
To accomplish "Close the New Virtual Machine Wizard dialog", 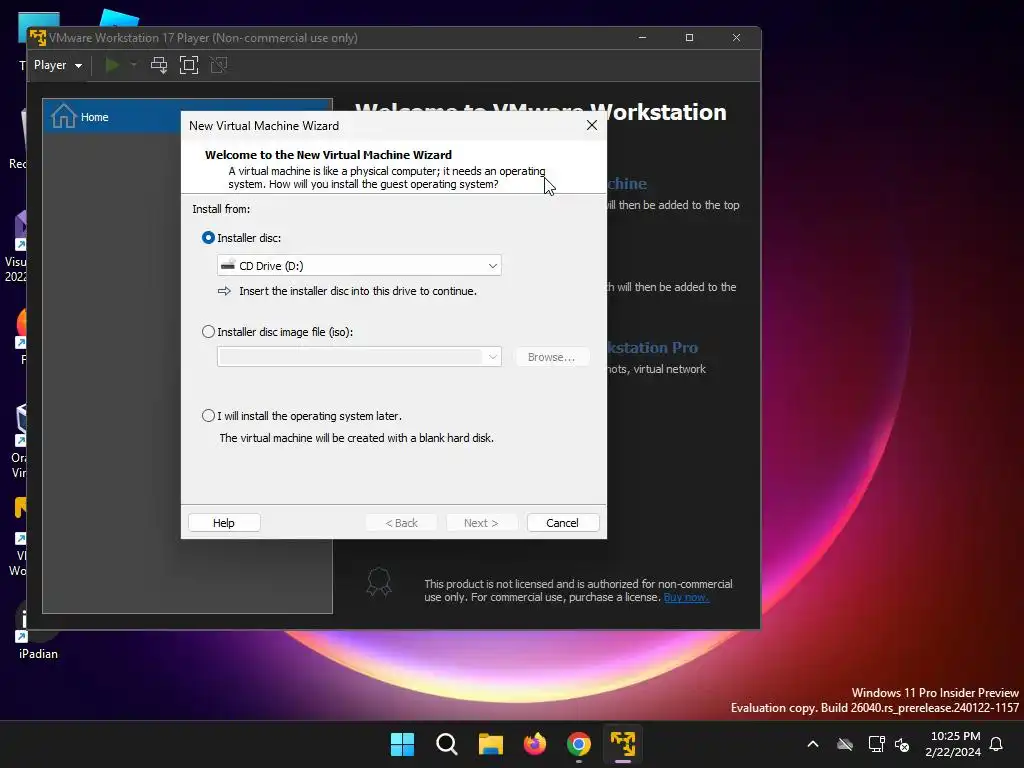I will pyautogui.click(x=592, y=125).
